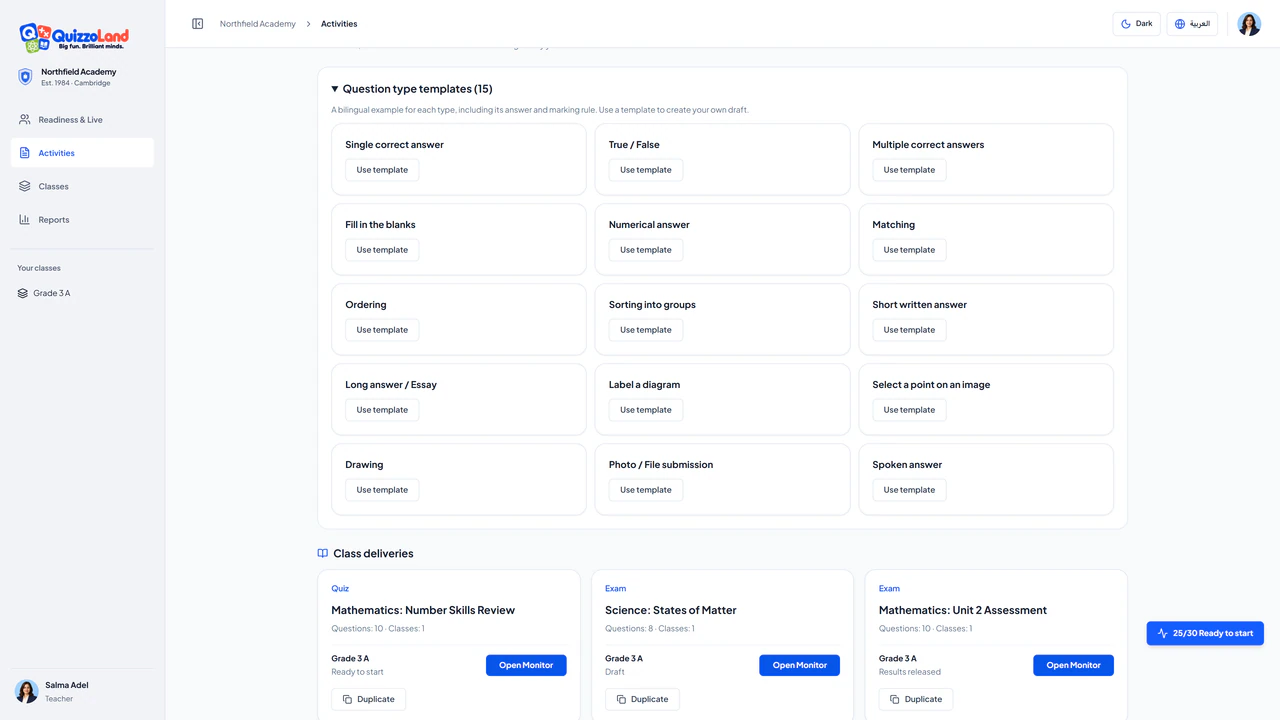Use template for Ordering
1280x720 pixels.
tap(382, 330)
